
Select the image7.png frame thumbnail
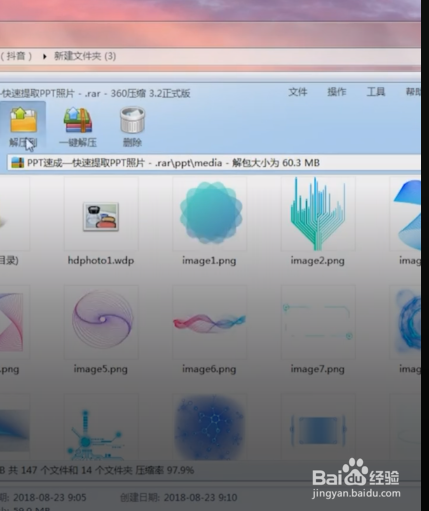click(318, 322)
